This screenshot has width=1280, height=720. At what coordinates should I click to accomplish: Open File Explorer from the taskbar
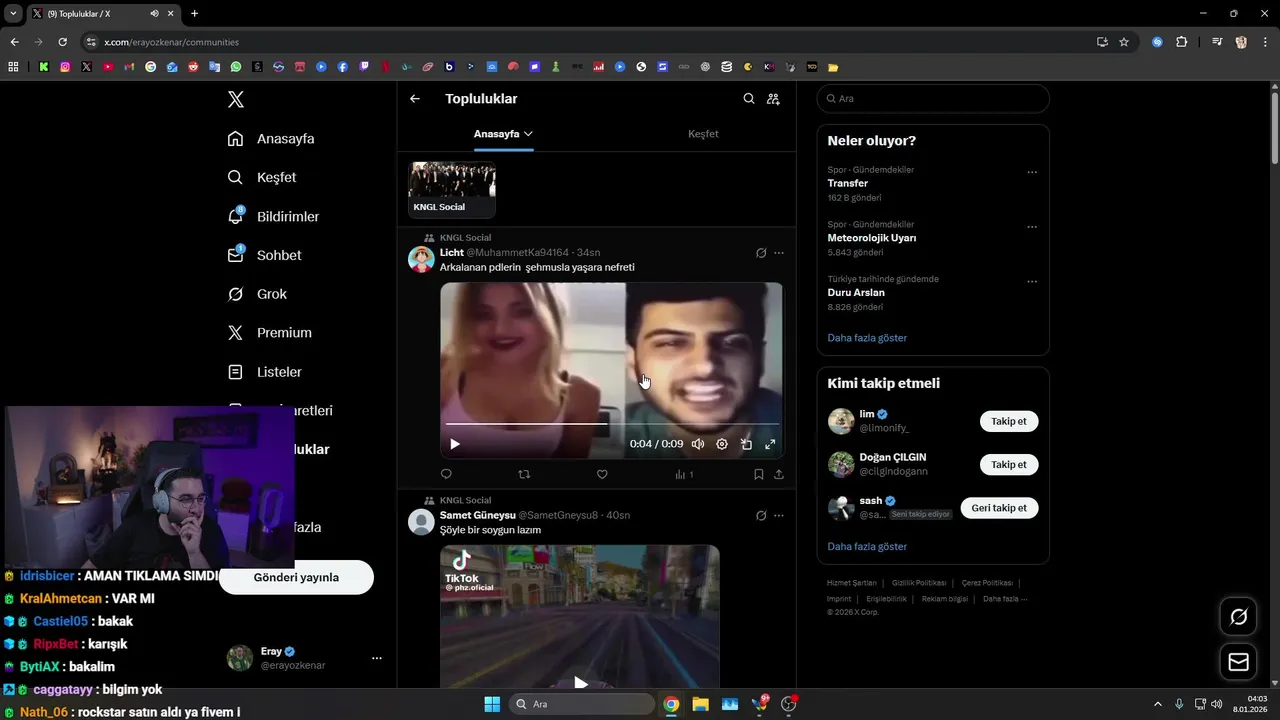[x=700, y=704]
